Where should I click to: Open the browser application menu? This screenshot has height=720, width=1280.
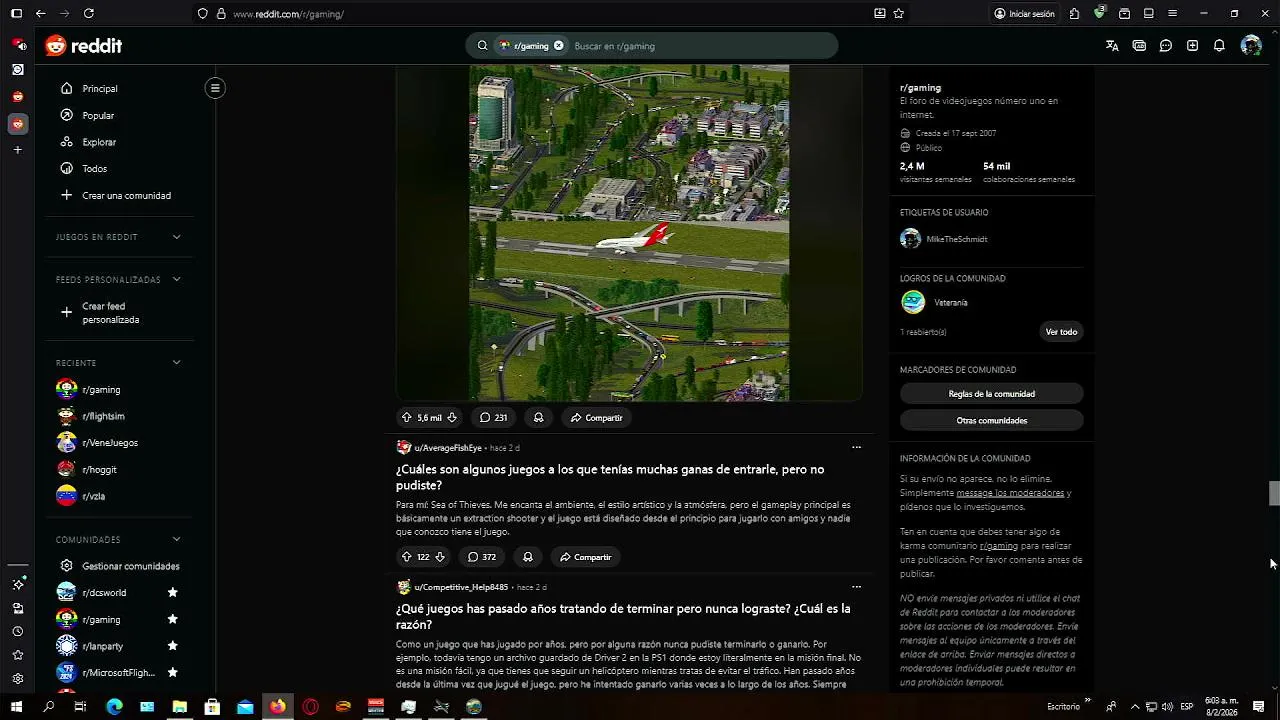(x=1172, y=14)
